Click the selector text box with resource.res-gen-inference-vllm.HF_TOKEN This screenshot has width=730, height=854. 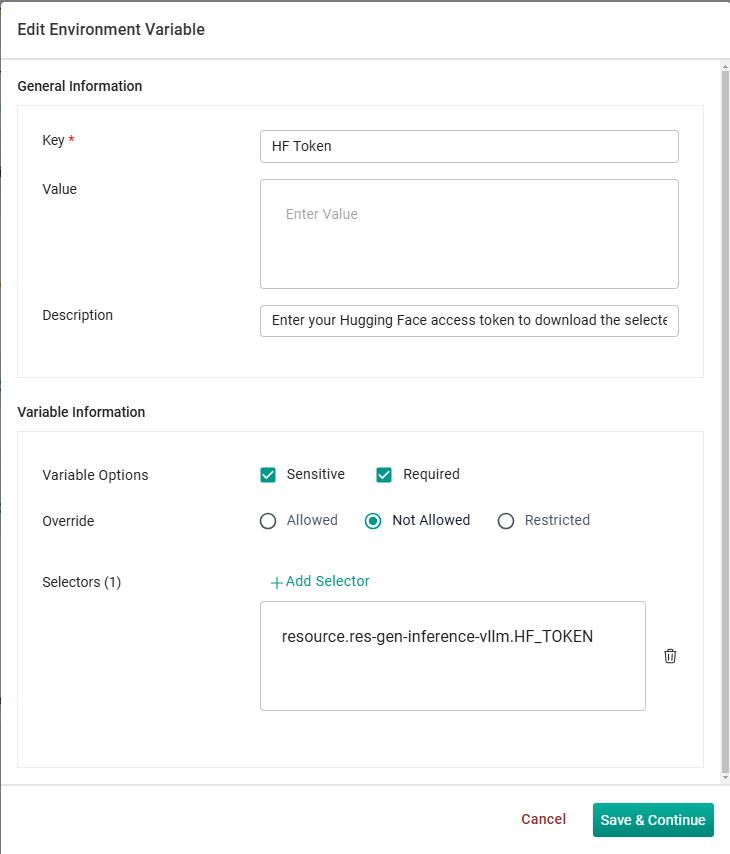(453, 656)
